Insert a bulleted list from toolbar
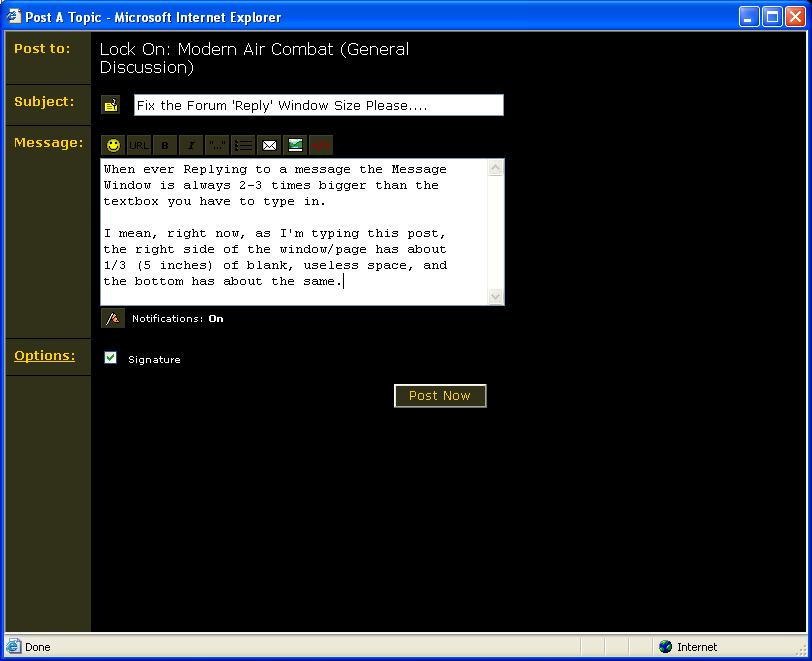Screen dimensions: 812x661 click(243, 145)
